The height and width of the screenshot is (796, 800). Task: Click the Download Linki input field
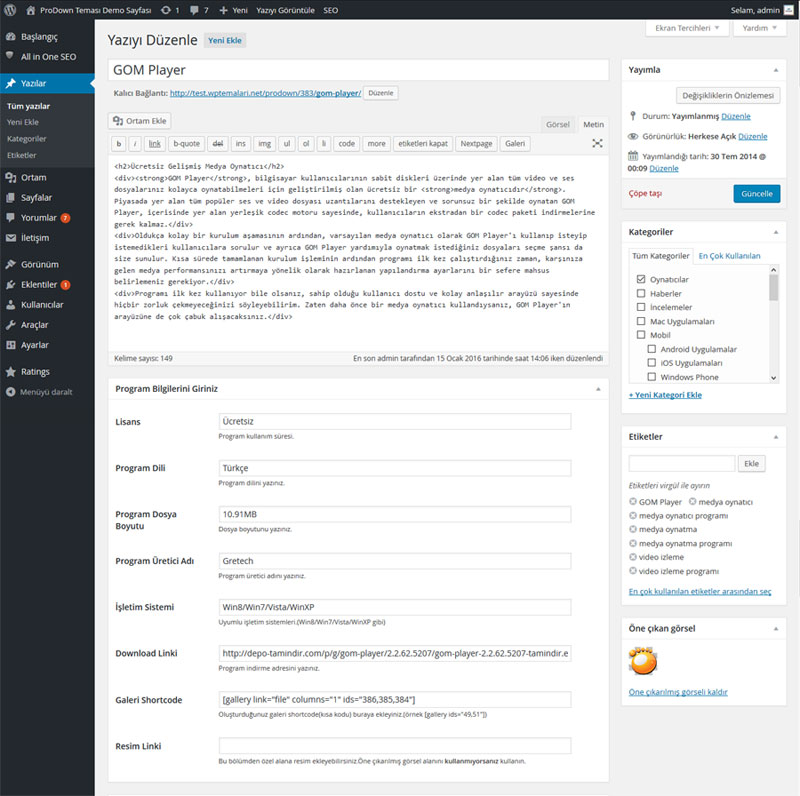point(395,653)
